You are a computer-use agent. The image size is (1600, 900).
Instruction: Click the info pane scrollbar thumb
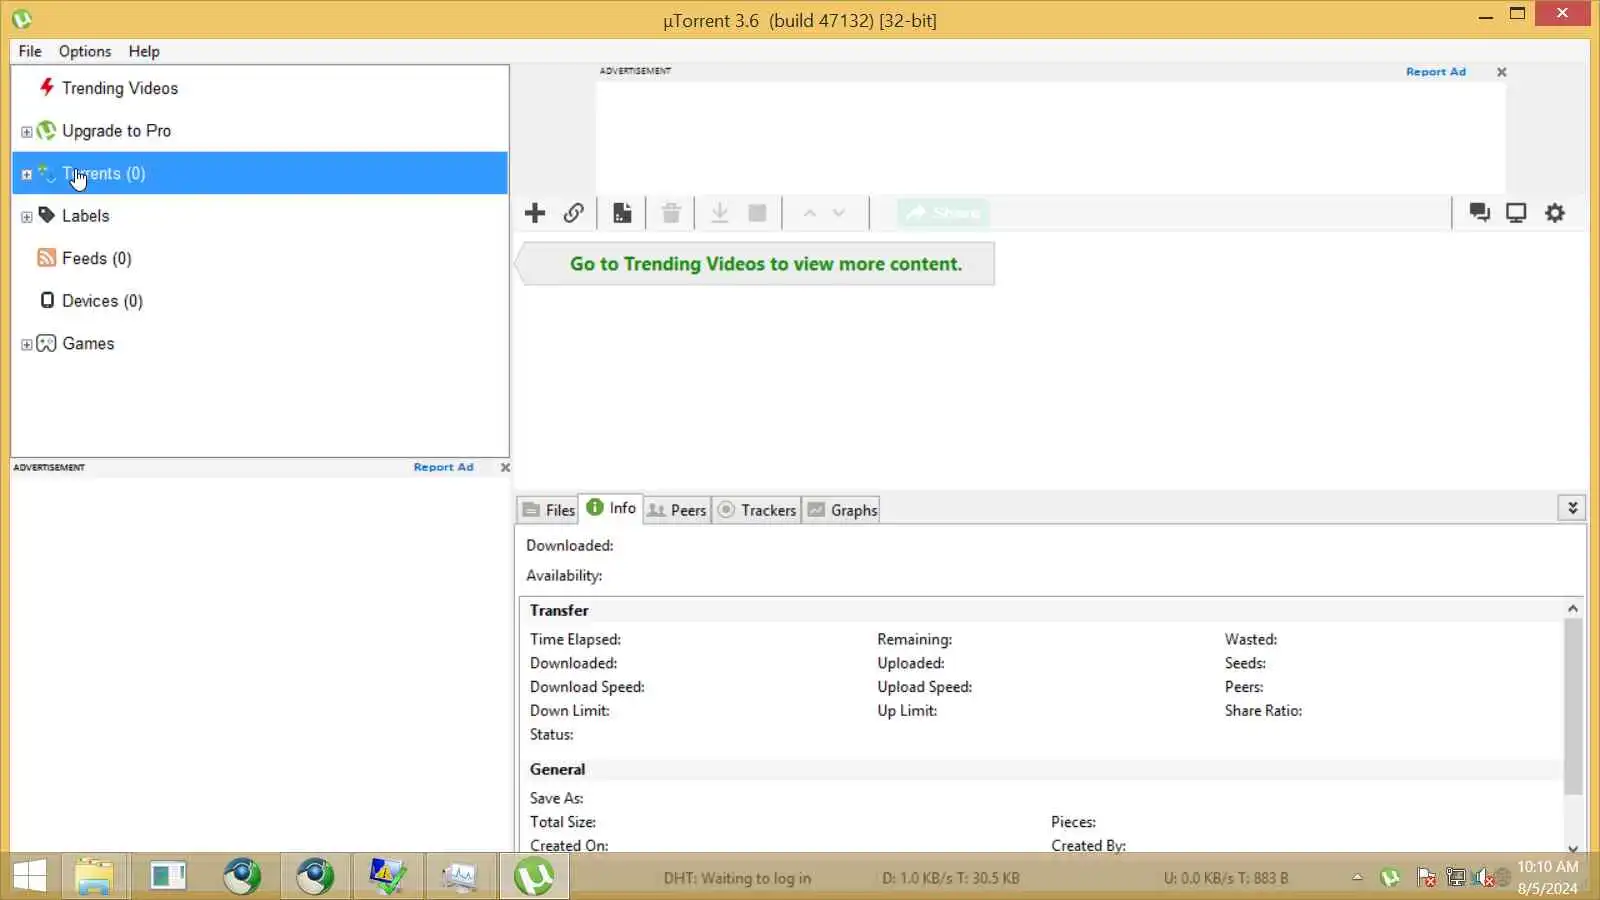point(1573,706)
